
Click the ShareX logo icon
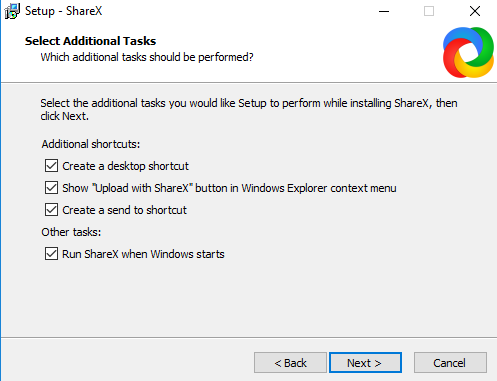coord(468,52)
